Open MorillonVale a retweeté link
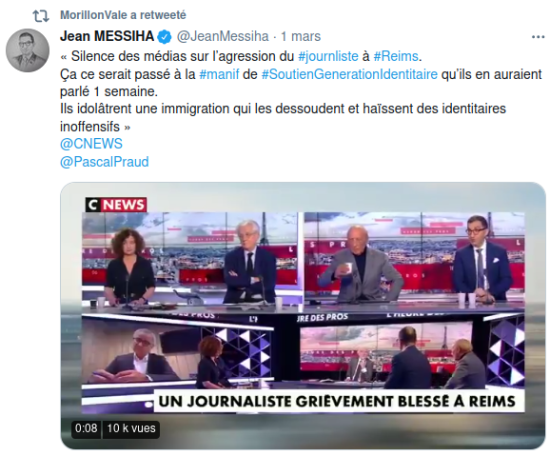550x456 pixels. [123, 15]
